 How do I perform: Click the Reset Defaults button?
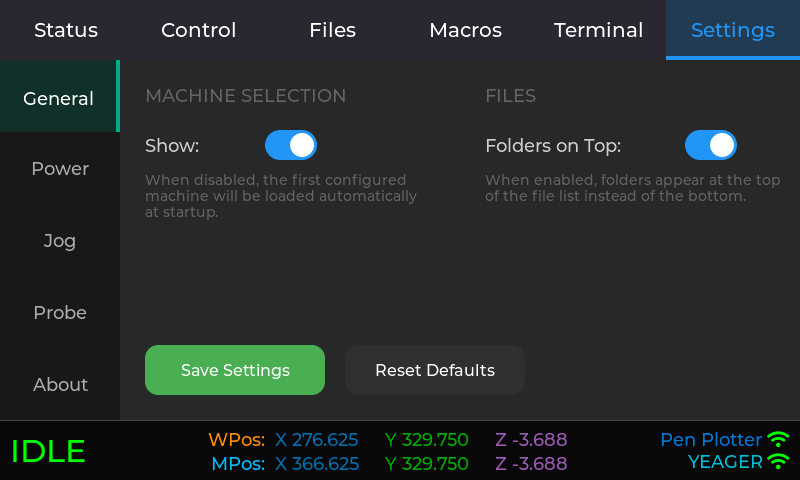(x=435, y=370)
